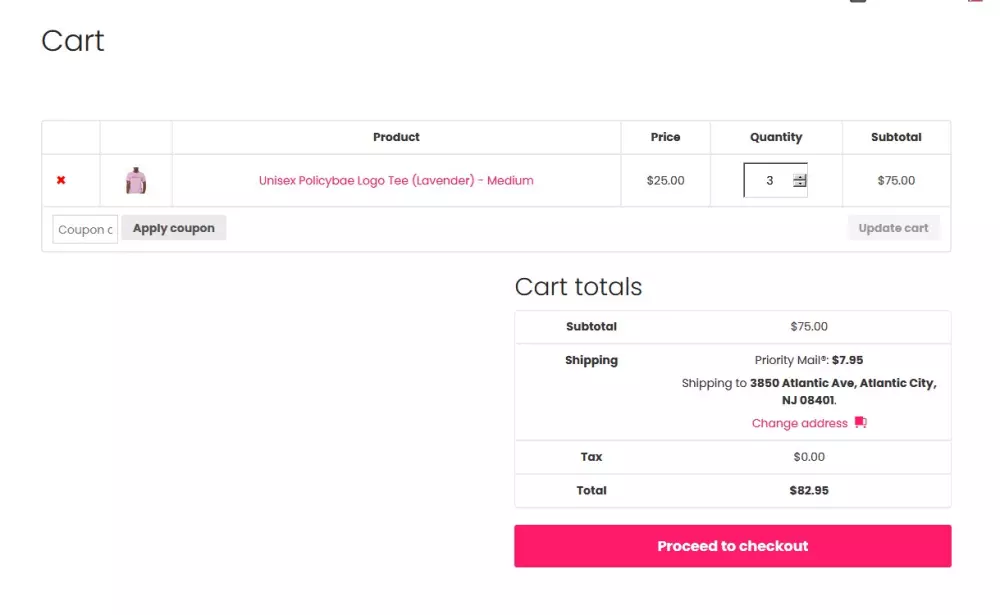
Task: Click the Product column header
Action: click(396, 137)
